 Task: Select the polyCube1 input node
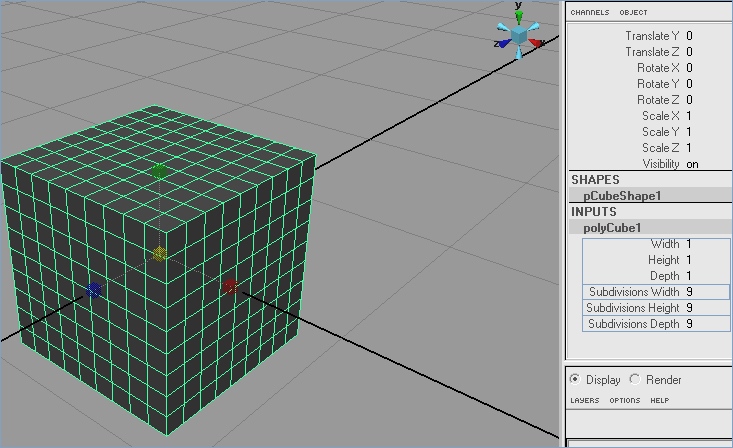[x=612, y=228]
